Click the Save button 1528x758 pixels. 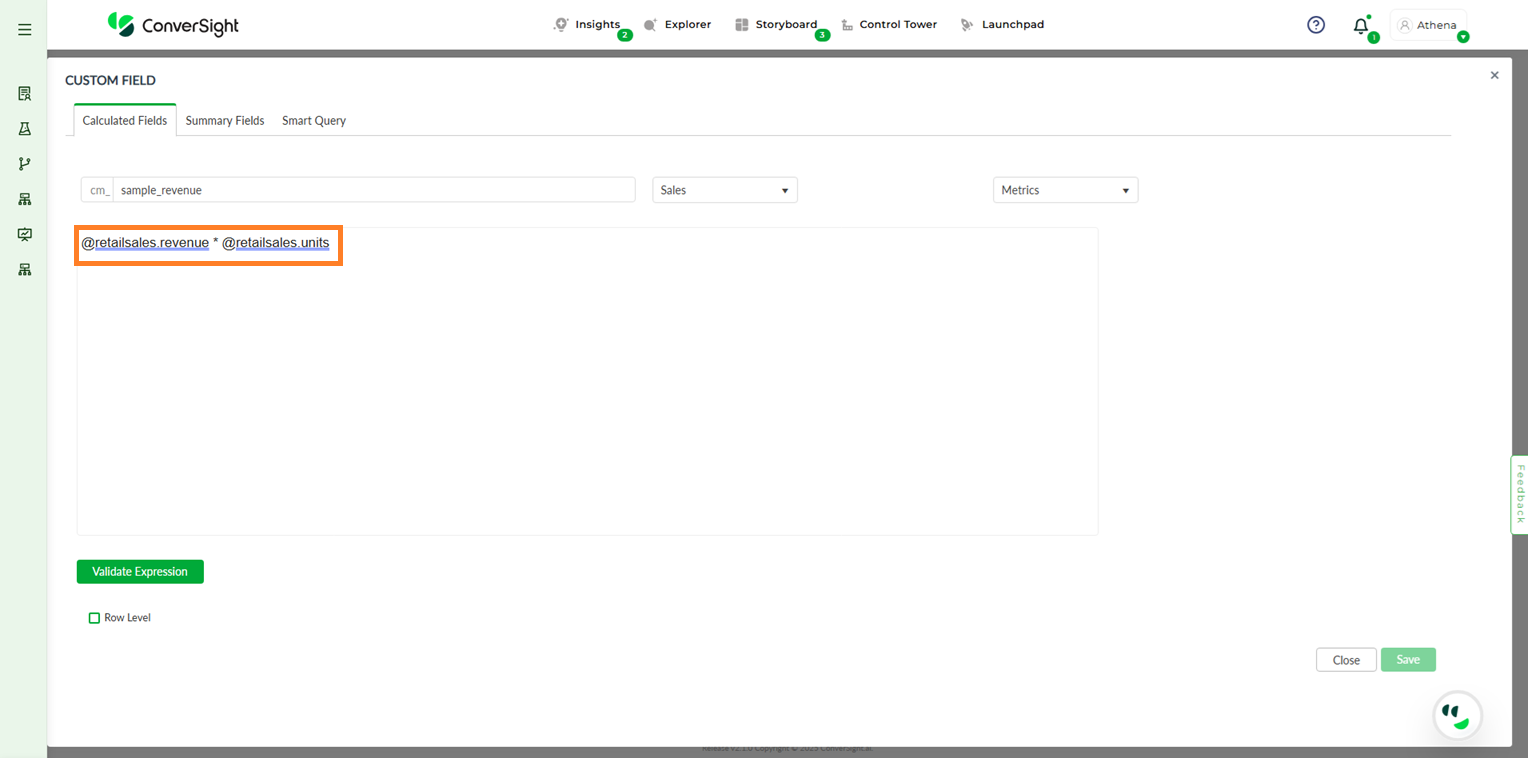(1407, 660)
